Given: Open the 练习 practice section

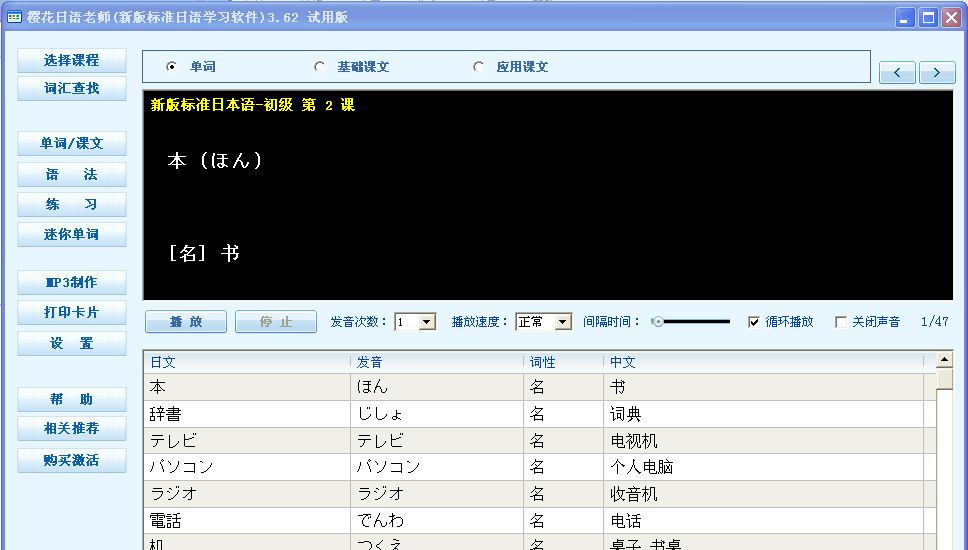Looking at the screenshot, I should (72, 204).
